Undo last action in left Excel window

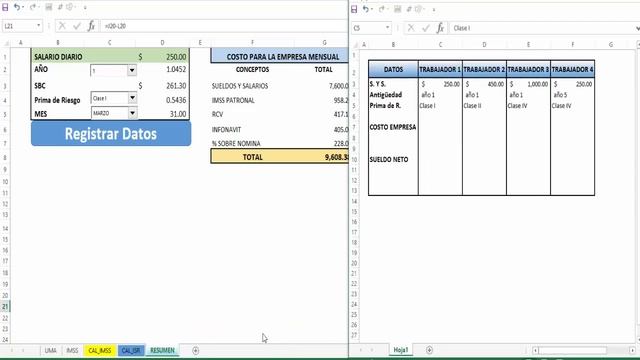[x=17, y=7]
